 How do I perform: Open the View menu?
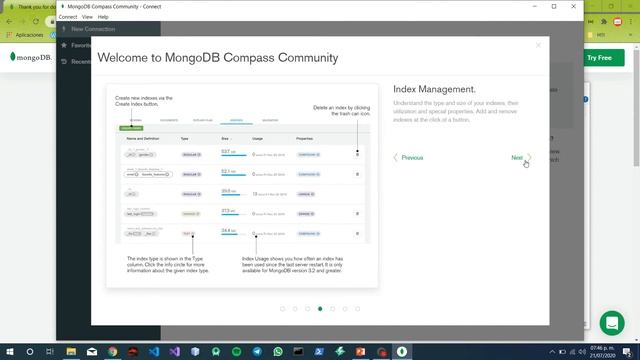click(x=87, y=17)
